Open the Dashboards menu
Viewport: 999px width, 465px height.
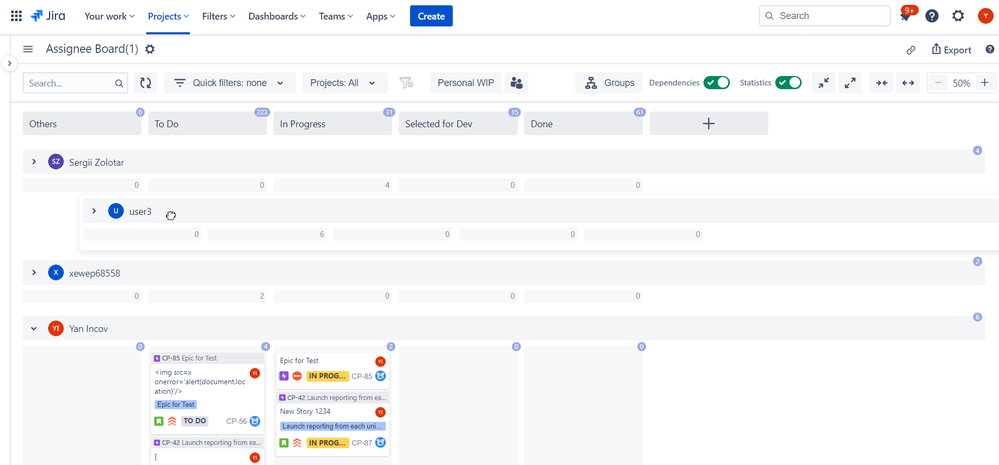click(x=277, y=17)
